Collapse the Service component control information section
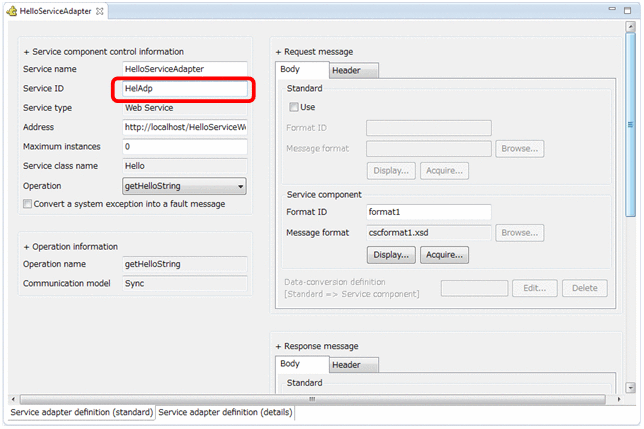 [x=25, y=51]
